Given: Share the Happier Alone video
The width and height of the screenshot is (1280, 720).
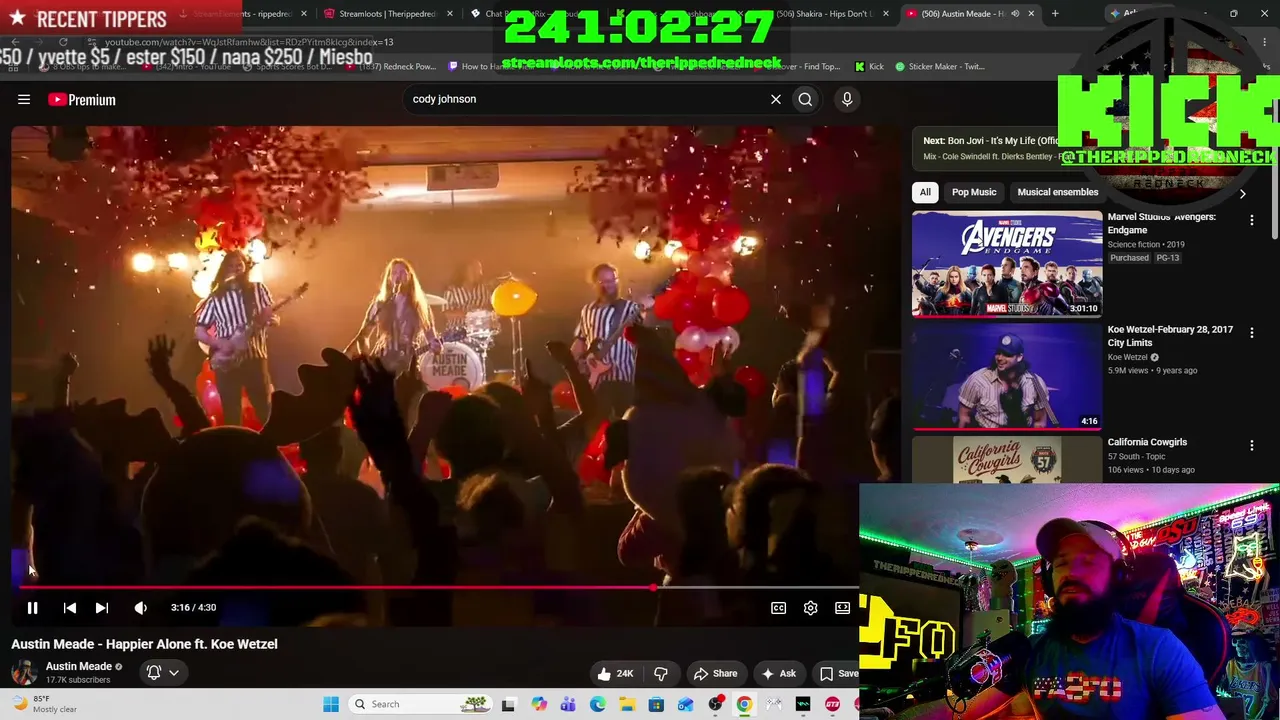Looking at the screenshot, I should click(x=716, y=674).
